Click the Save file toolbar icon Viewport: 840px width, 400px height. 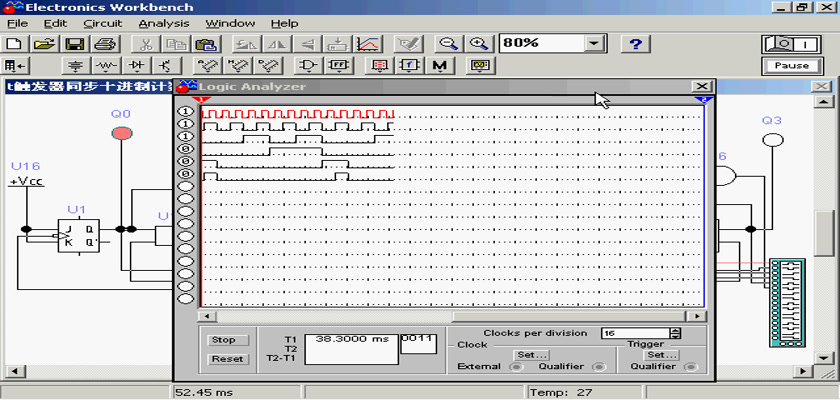coord(74,44)
